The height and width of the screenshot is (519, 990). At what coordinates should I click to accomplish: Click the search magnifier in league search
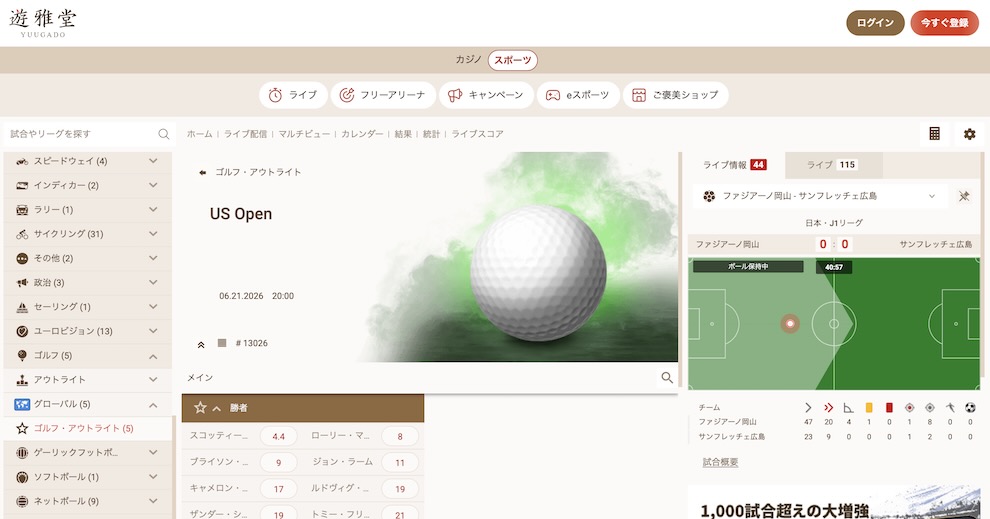(164, 134)
